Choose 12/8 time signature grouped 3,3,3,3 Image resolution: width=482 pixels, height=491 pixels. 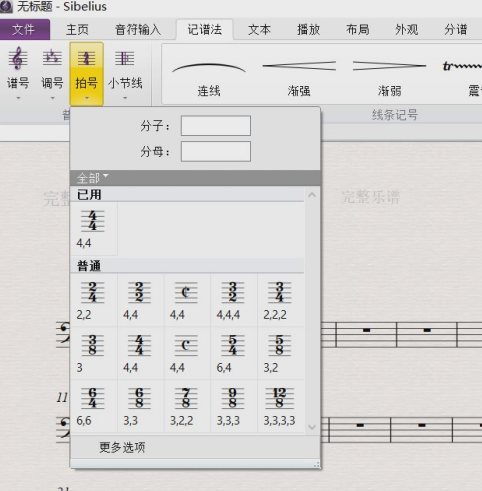[x=280, y=406]
